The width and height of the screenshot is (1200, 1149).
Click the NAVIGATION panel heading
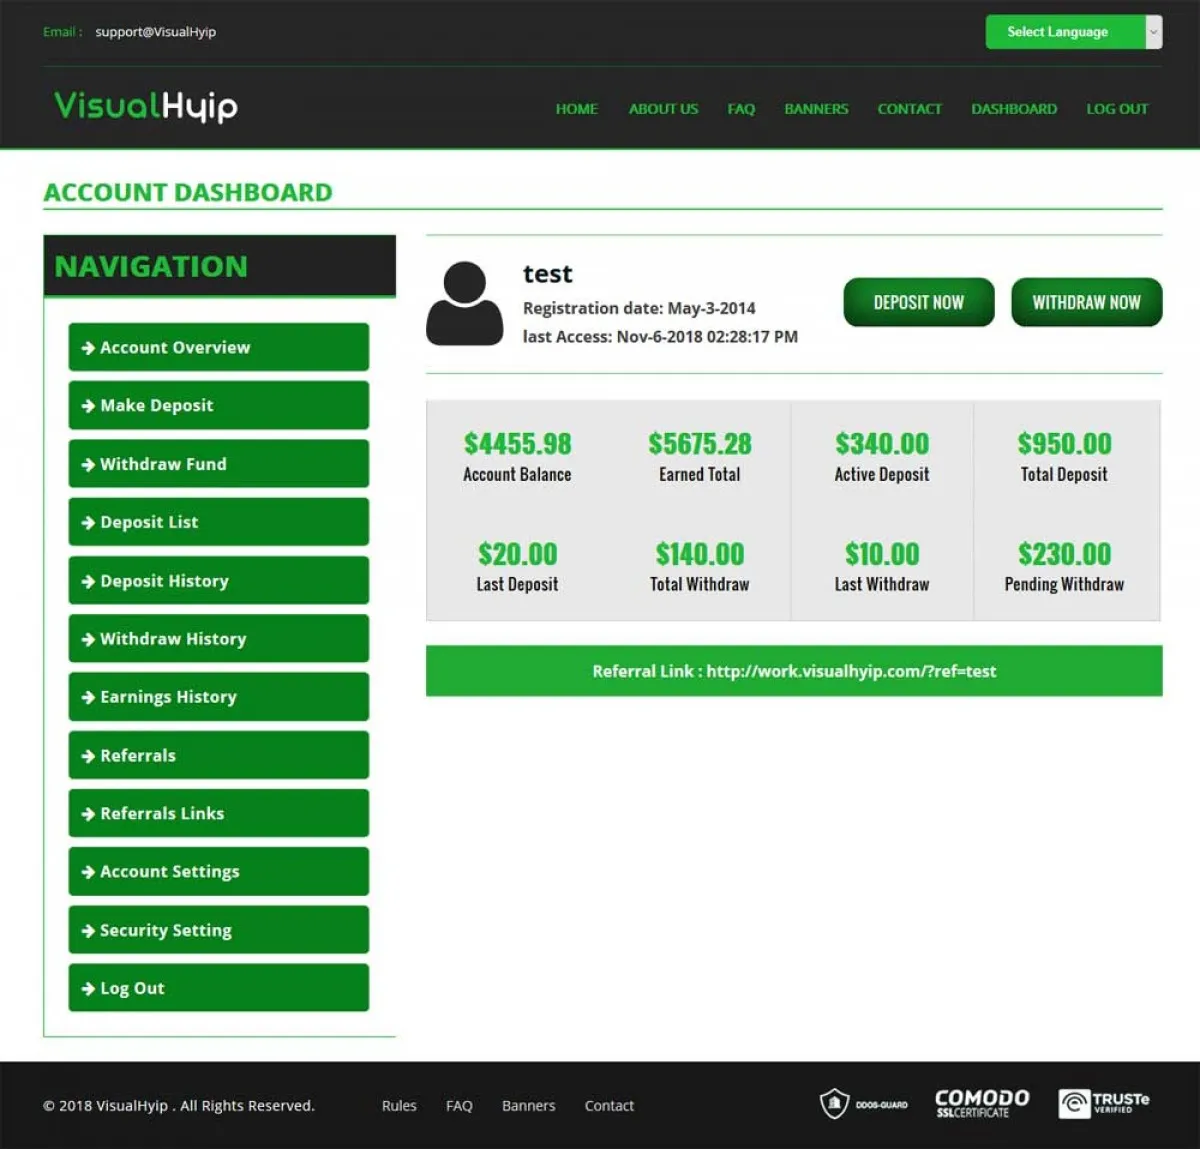click(x=151, y=266)
